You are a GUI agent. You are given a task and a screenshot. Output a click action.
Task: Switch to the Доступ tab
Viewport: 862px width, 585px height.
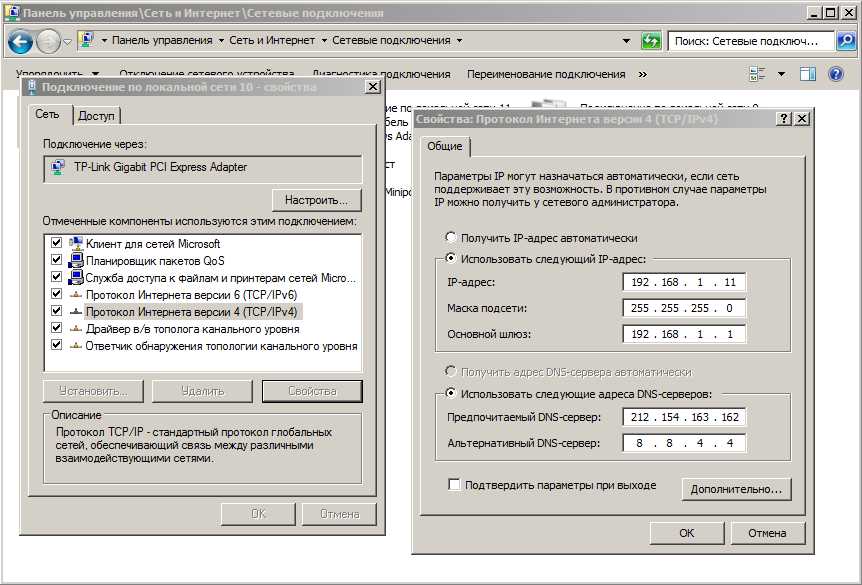(97, 116)
